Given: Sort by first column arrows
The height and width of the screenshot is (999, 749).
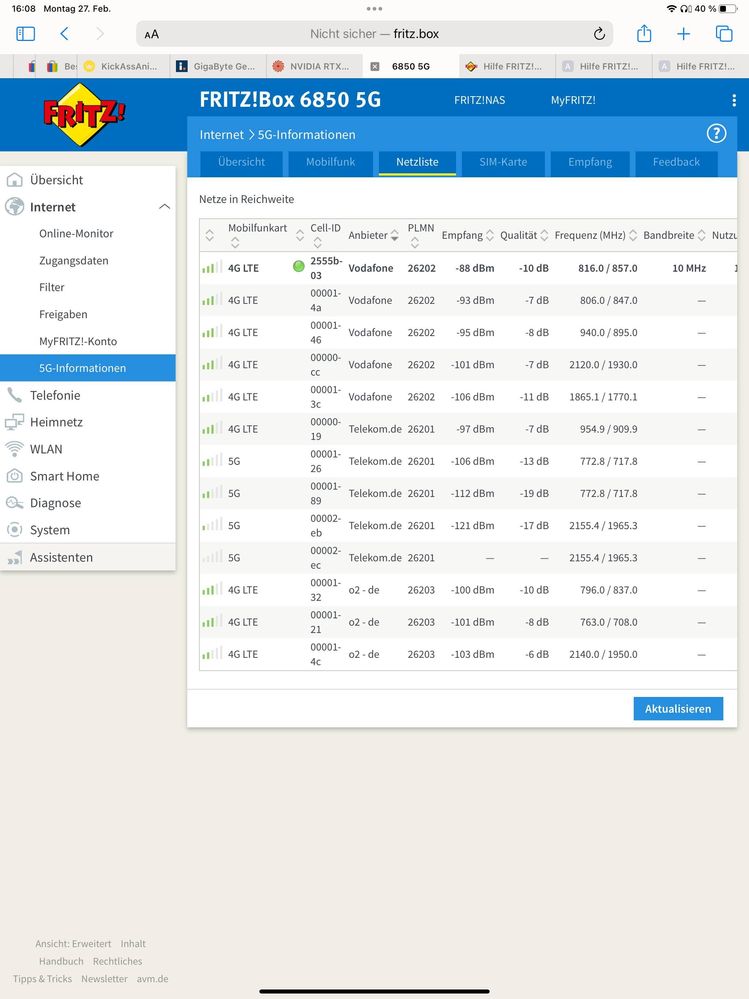Looking at the screenshot, I should (210, 235).
